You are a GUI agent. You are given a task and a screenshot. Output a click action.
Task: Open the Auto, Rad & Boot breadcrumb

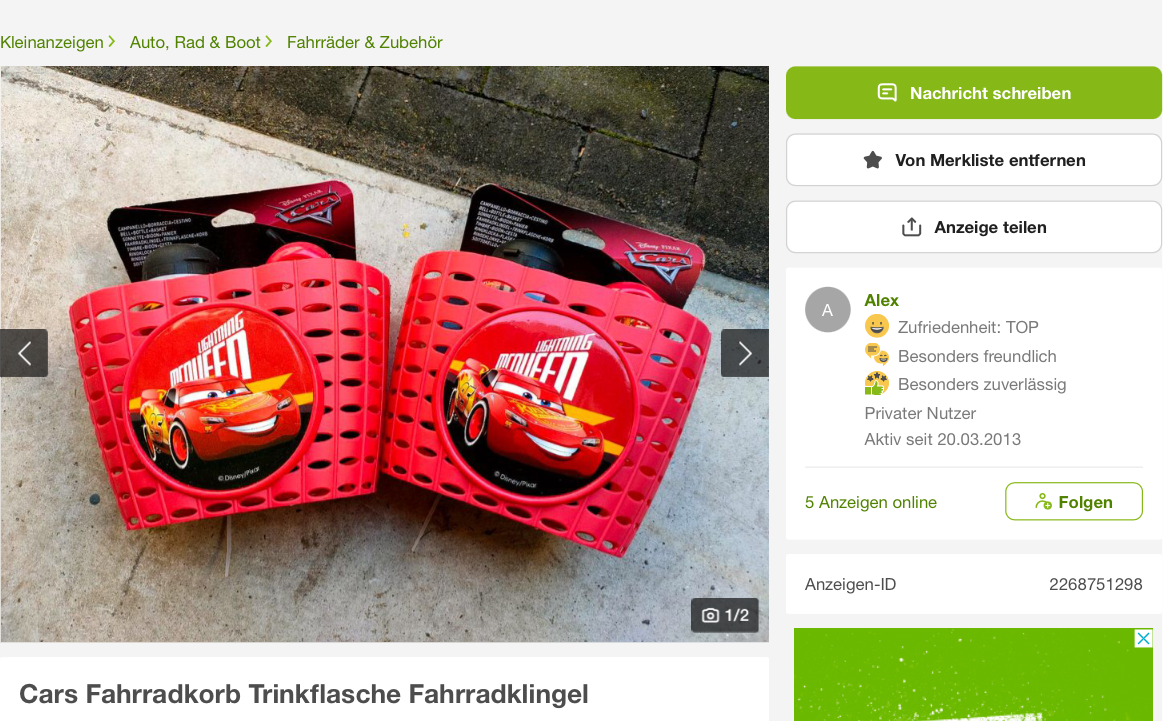[x=195, y=43]
